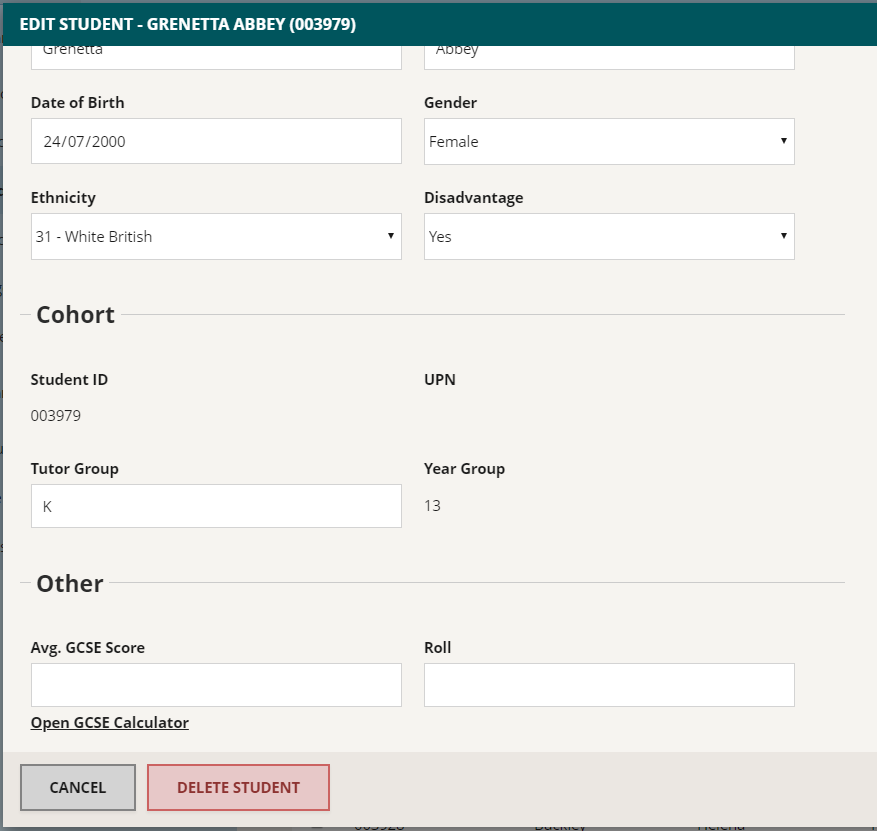Click the Date of Birth field
Screen dimensions: 877x831
click(216, 141)
